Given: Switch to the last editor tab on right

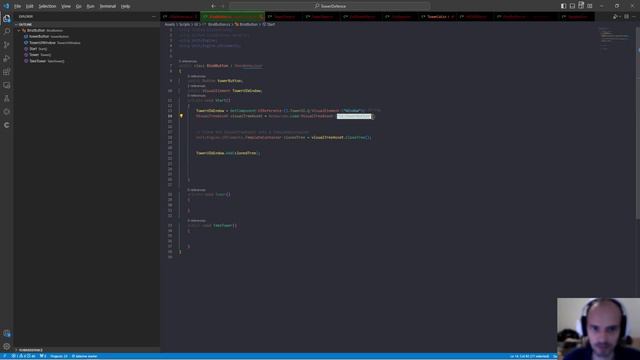Looking at the screenshot, I should coord(576,17).
